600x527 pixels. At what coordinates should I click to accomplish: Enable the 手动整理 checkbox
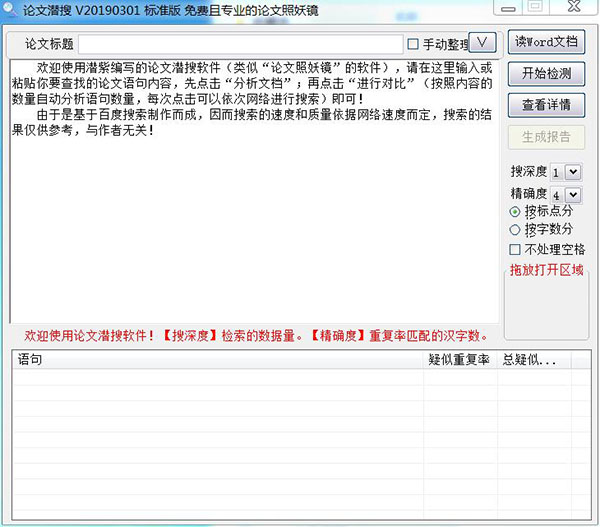pyautogui.click(x=413, y=44)
